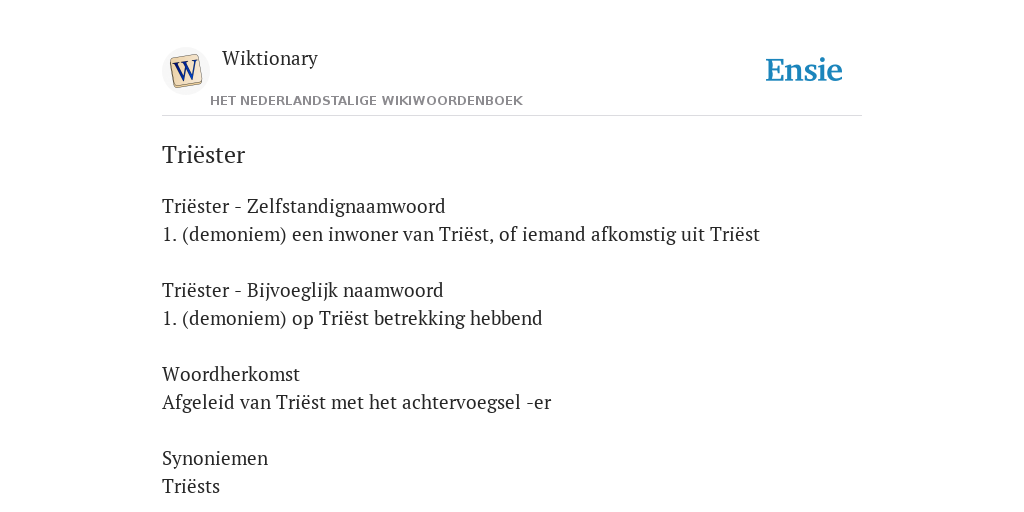Click the Wiktionary source title
1024x512 pixels.
tap(270, 58)
